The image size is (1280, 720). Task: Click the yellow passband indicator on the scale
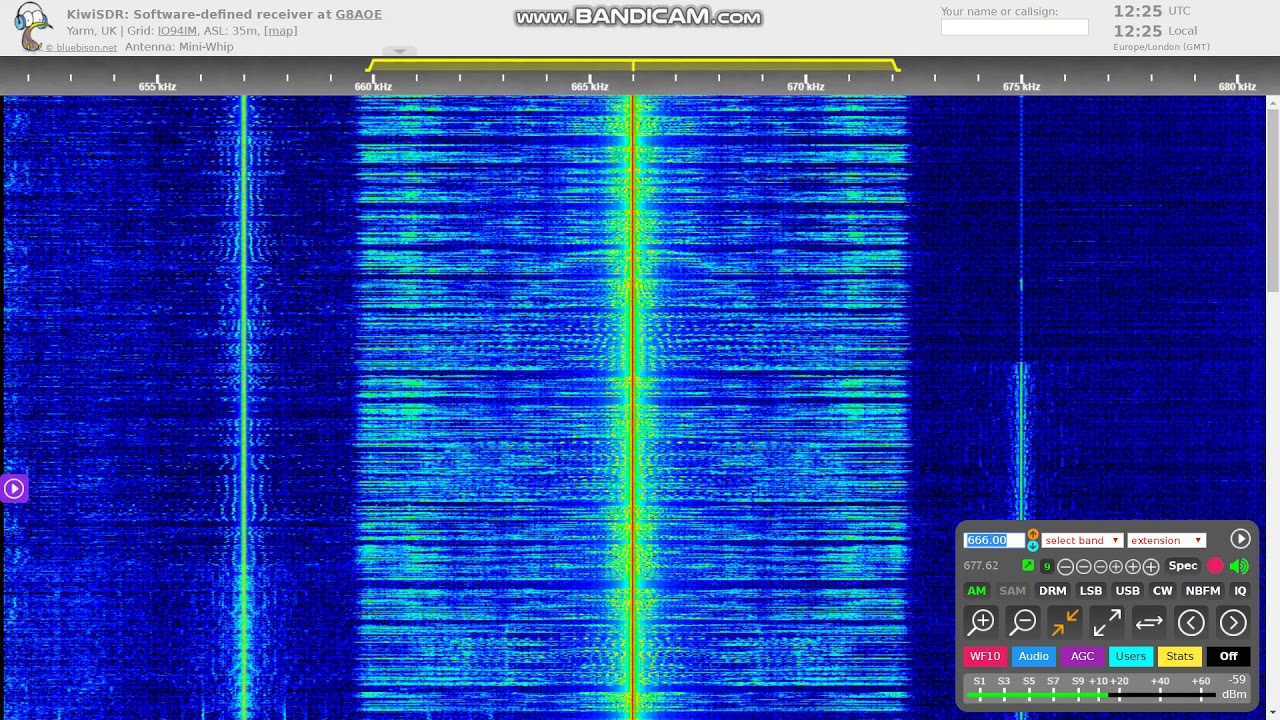(633, 65)
